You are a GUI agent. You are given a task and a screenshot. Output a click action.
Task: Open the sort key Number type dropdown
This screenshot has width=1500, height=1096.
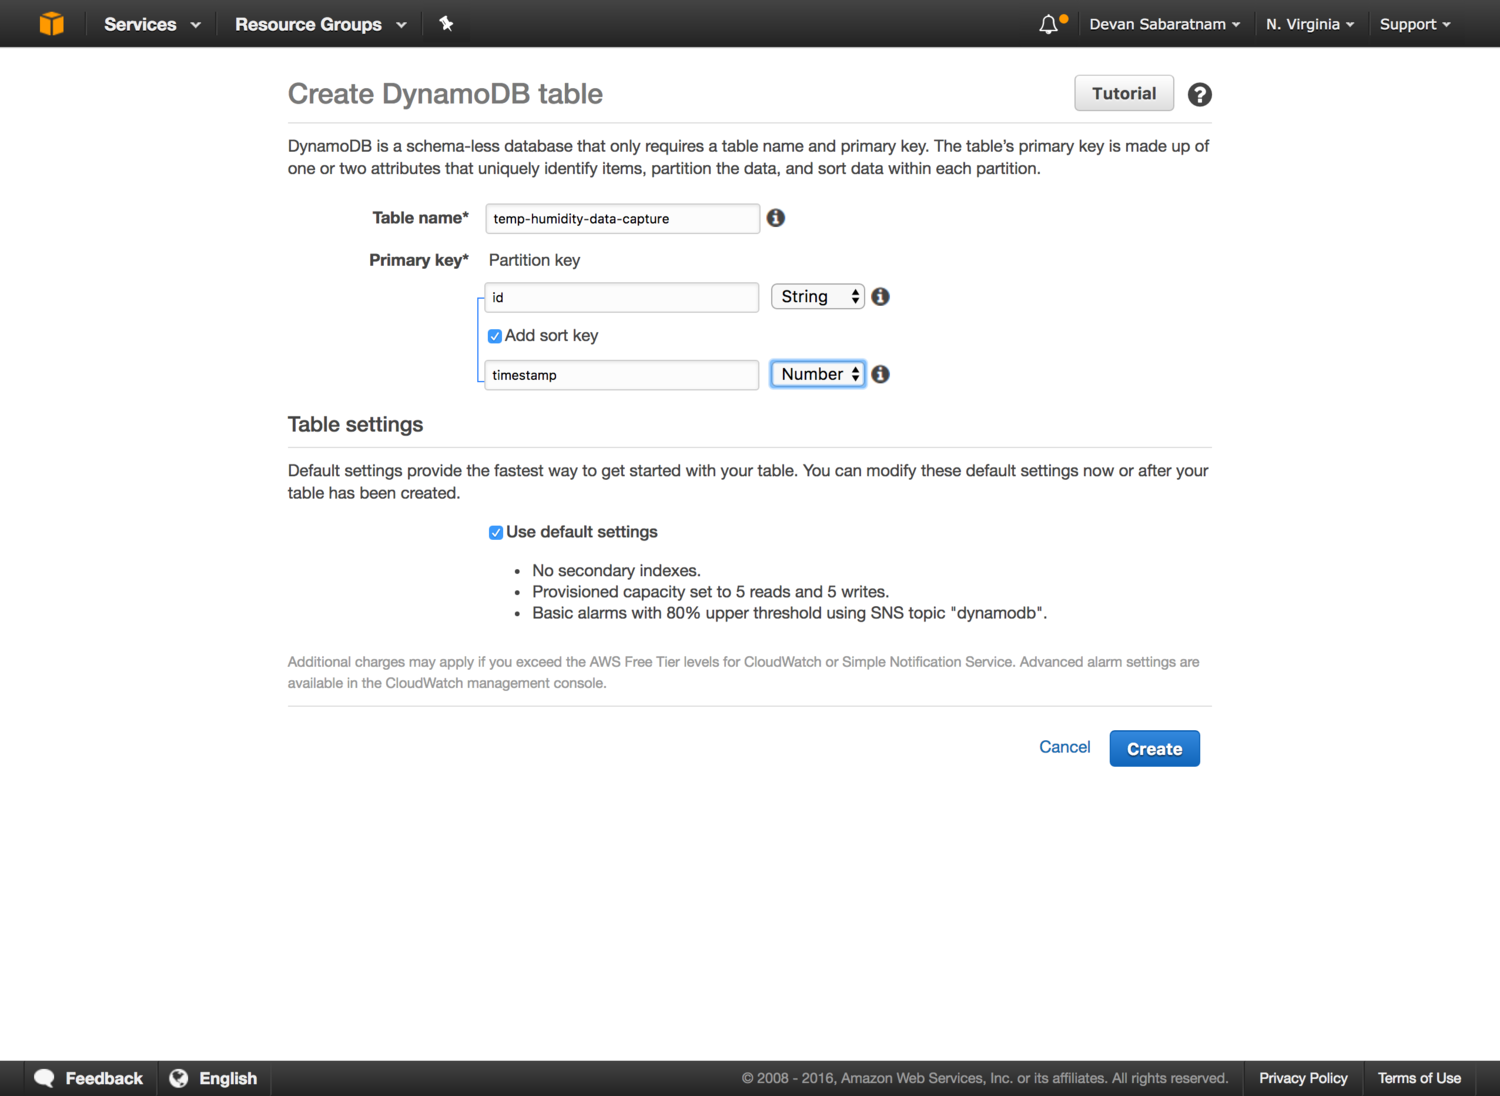pos(818,374)
